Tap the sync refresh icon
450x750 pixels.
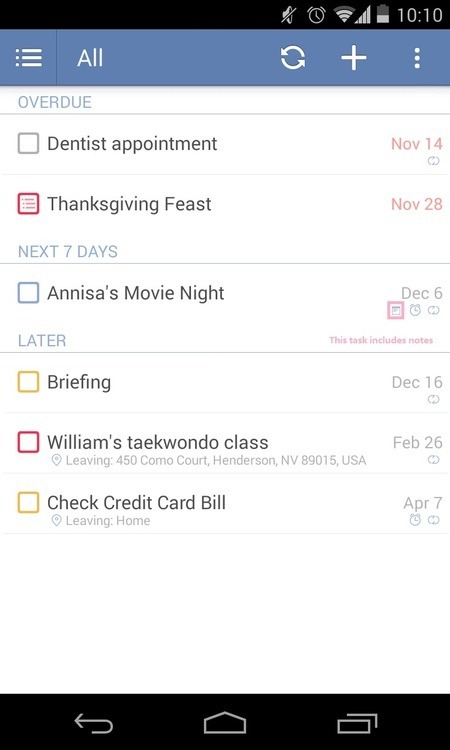coord(293,58)
